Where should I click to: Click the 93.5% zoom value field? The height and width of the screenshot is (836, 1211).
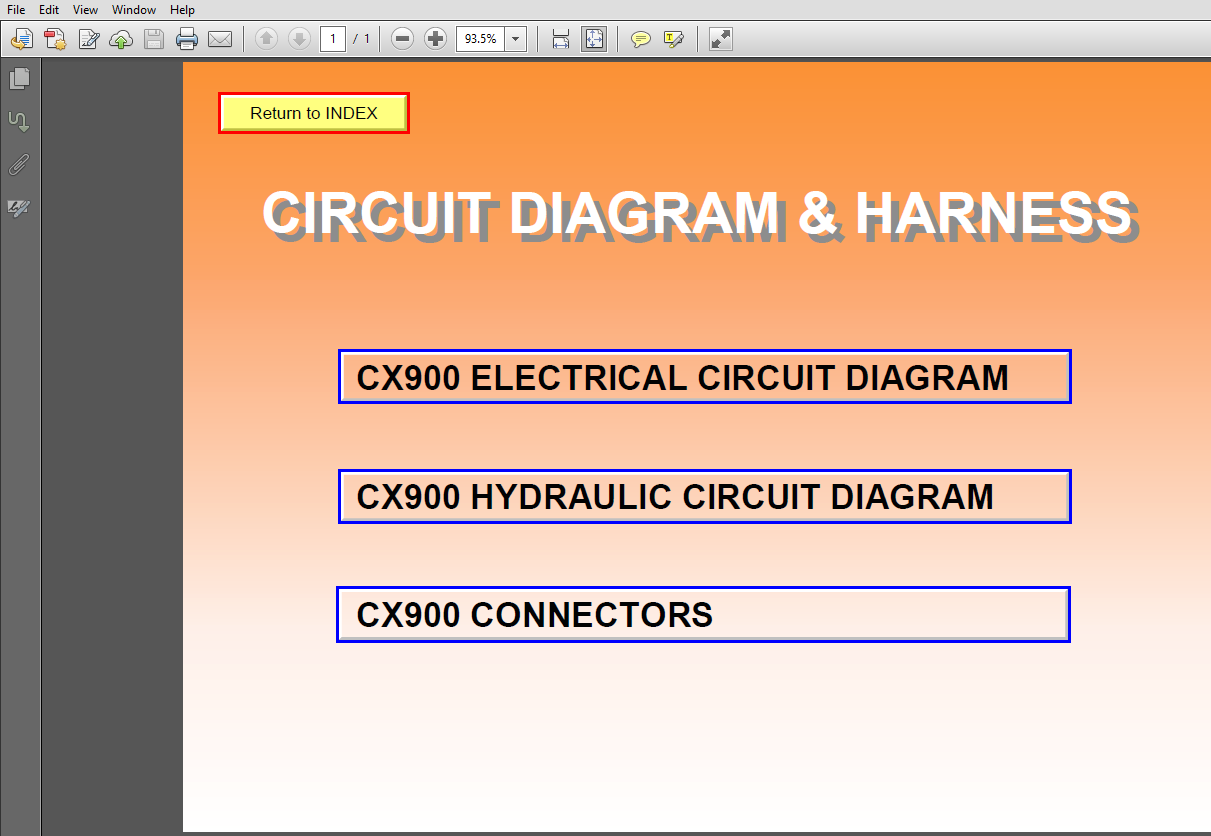481,39
